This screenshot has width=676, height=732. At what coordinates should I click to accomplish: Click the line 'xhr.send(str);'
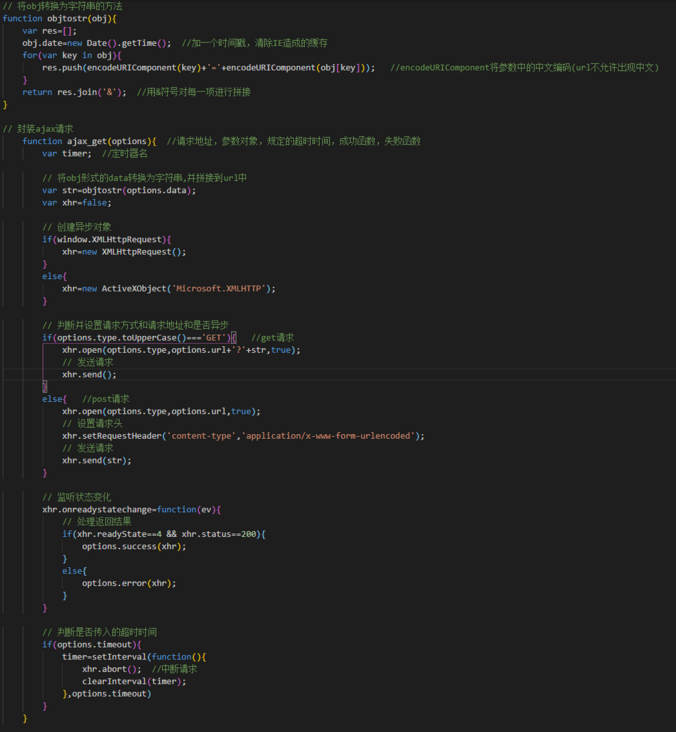(97, 460)
